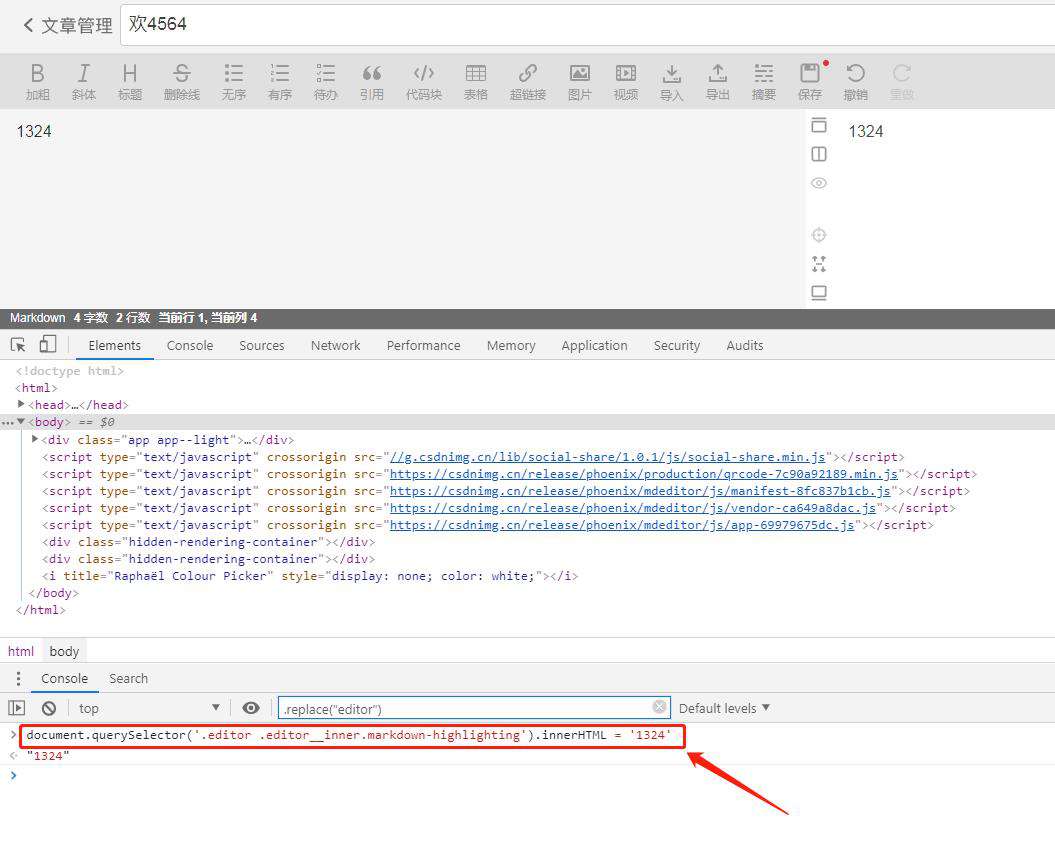Open the 摘要 summary tool
The image size is (1055, 845).
[764, 81]
